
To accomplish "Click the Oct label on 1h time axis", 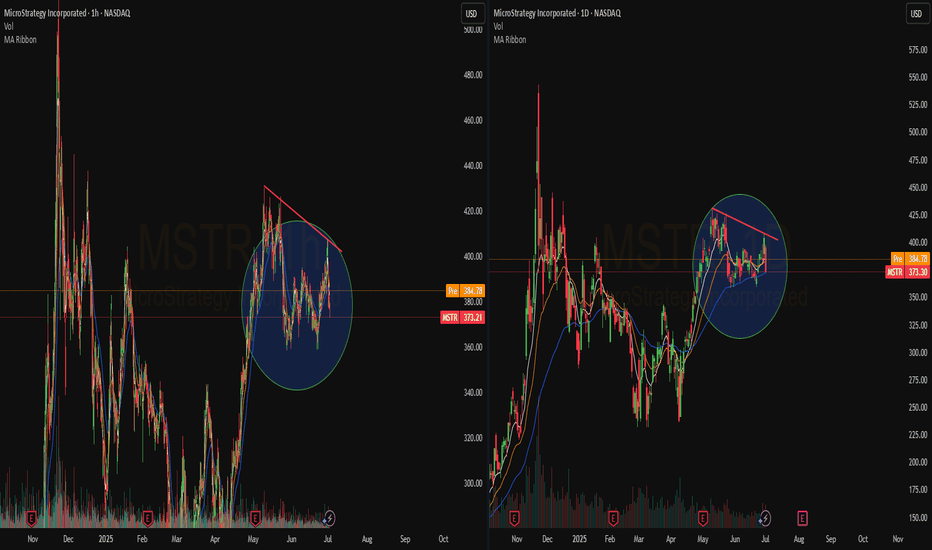I will (x=443, y=539).
